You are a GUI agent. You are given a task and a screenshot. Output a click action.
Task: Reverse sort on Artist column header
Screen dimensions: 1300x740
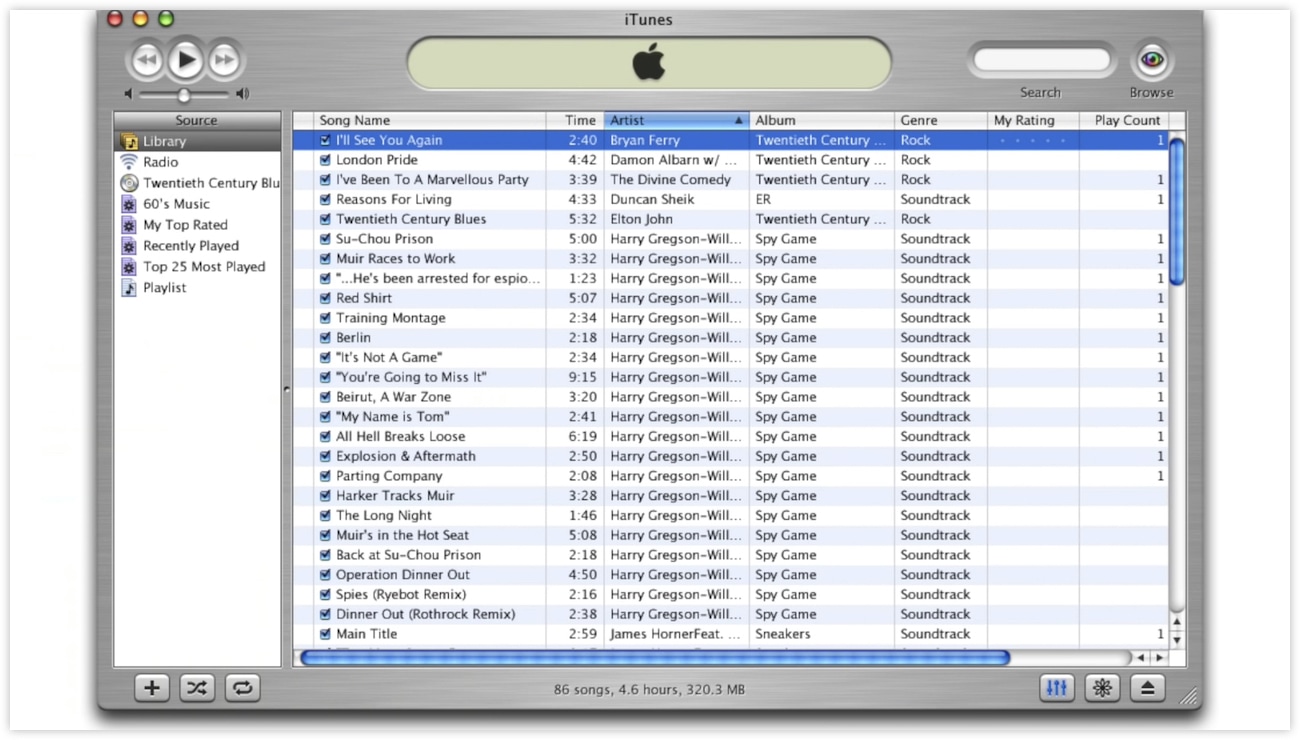(x=676, y=120)
